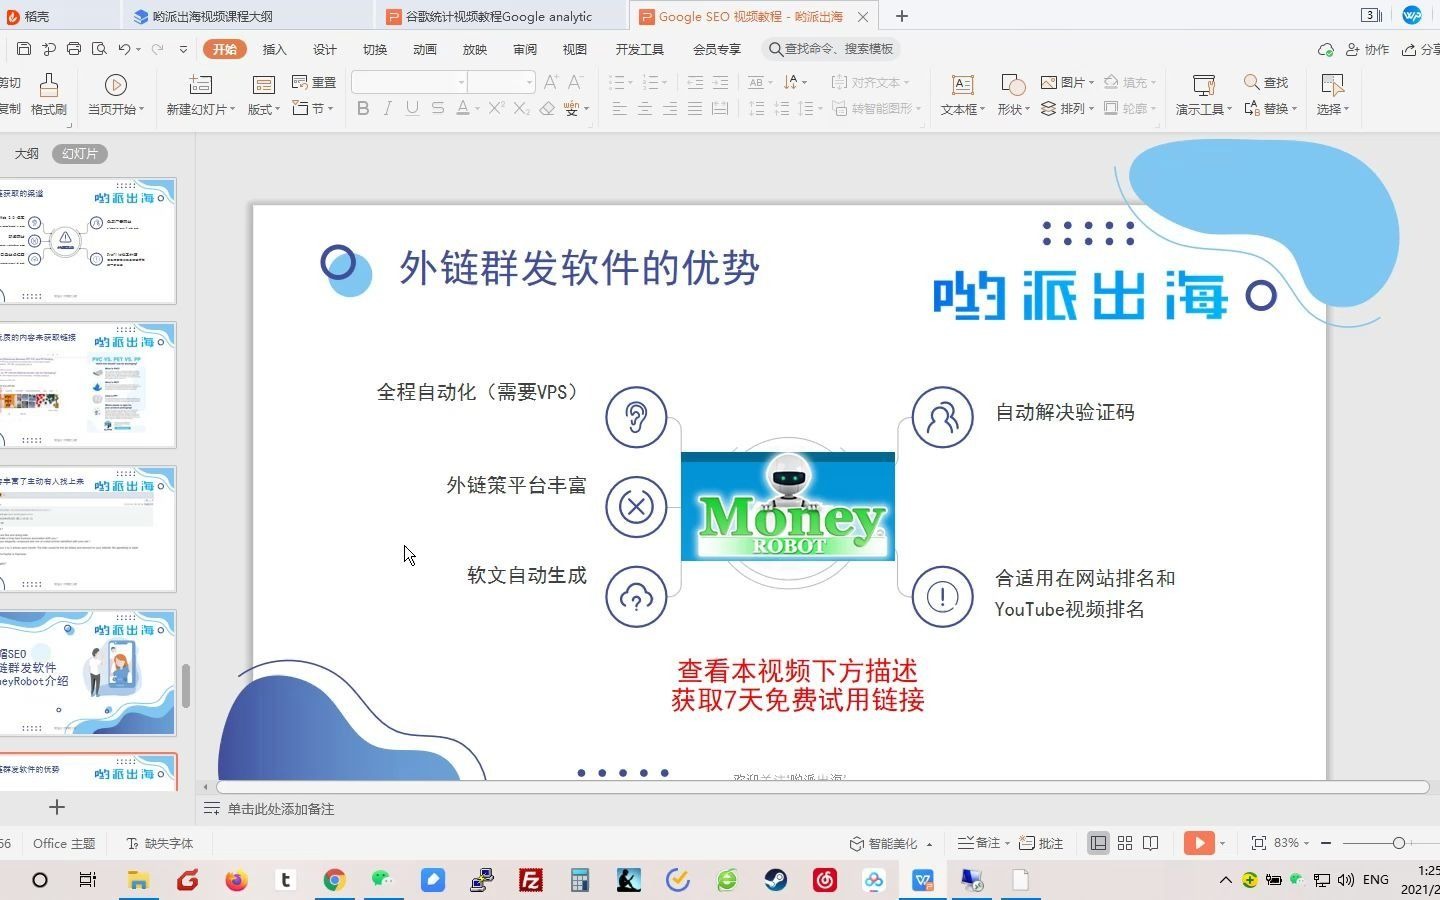Increase font size with the larger A icon
This screenshot has width=1440, height=900.
tap(551, 82)
